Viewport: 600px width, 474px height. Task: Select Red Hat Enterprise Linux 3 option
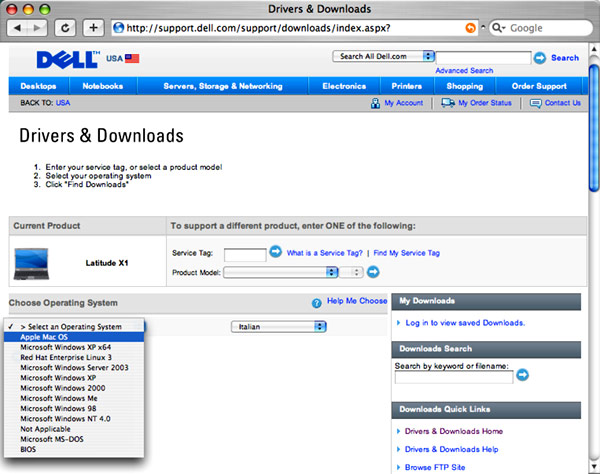(74, 357)
